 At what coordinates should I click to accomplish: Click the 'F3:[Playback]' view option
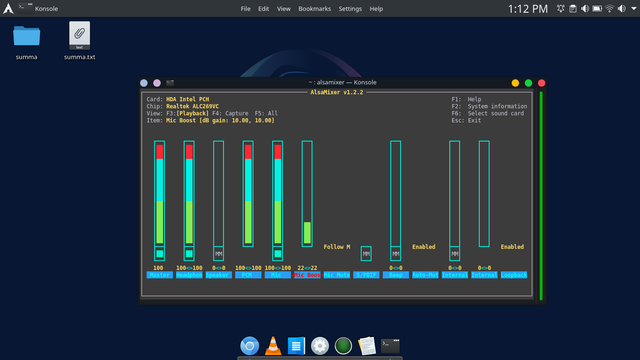click(x=187, y=113)
